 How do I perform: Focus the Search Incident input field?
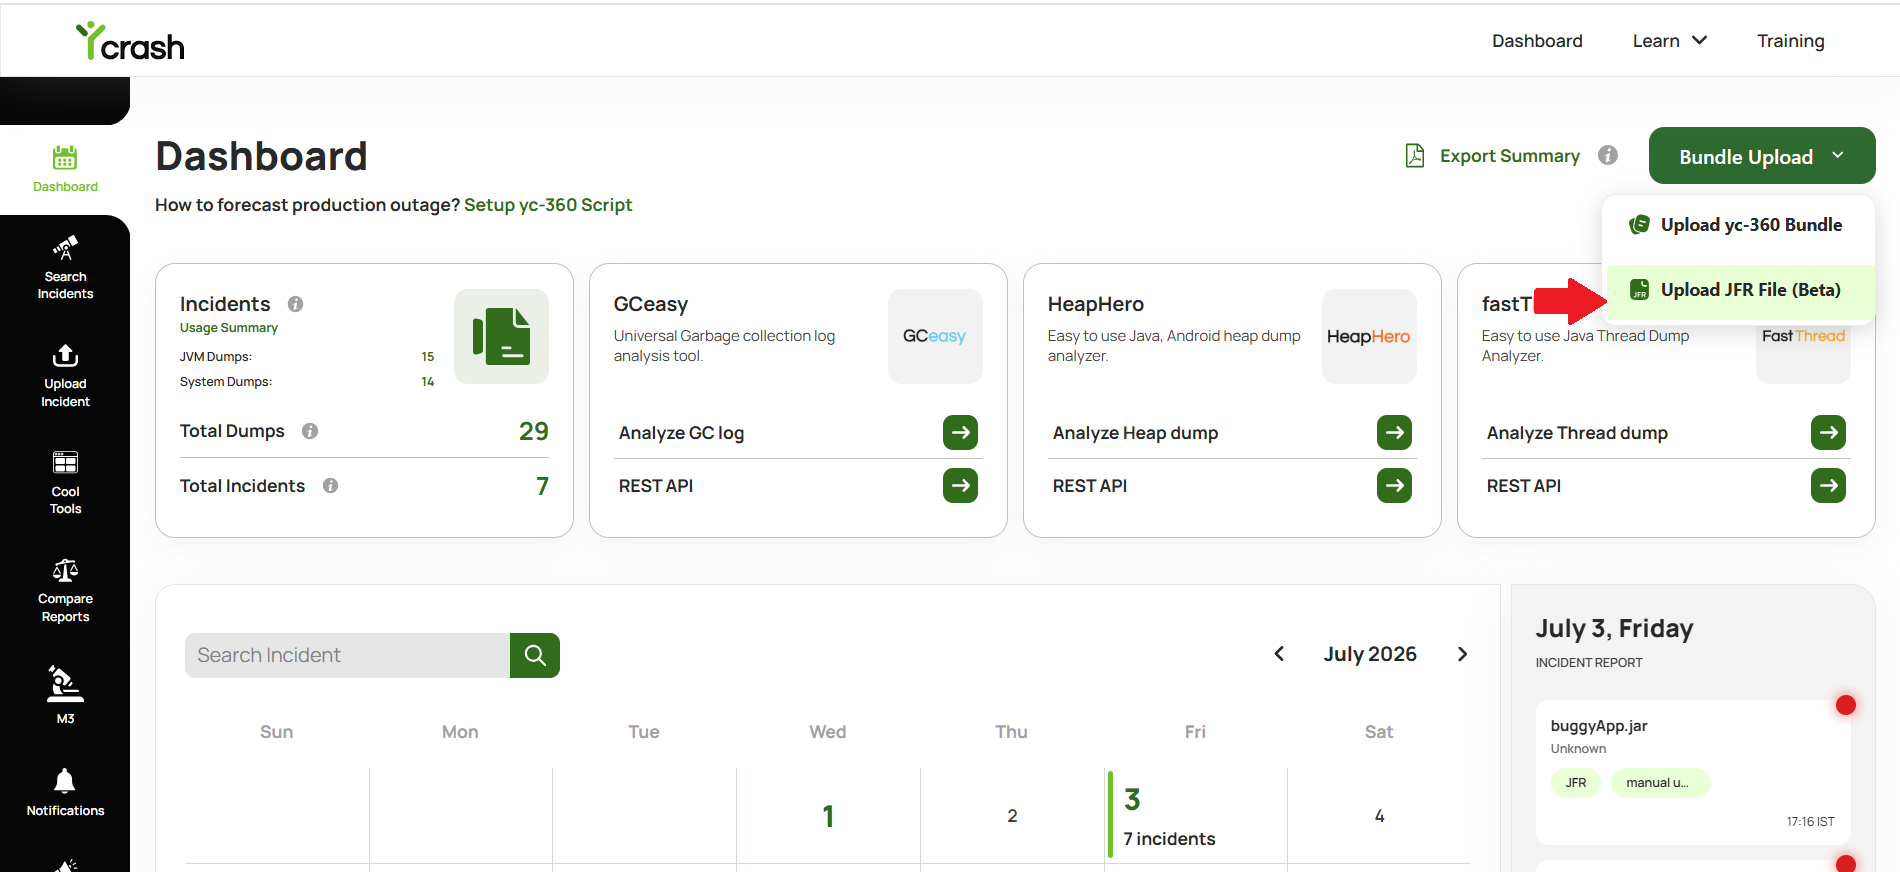click(x=348, y=655)
